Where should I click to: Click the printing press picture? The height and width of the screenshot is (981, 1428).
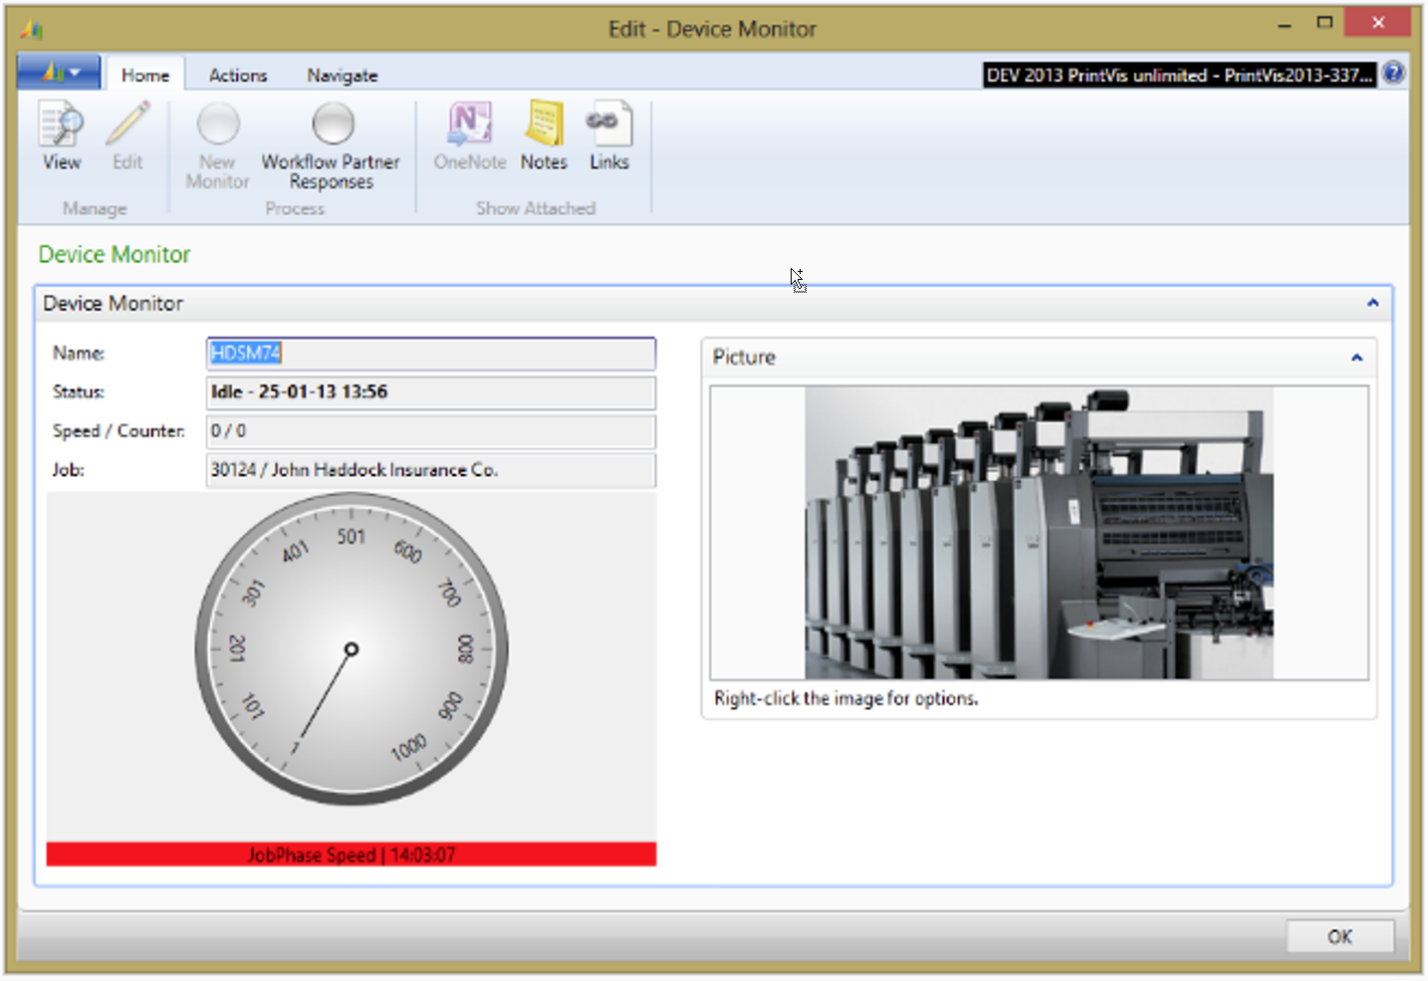click(1038, 533)
